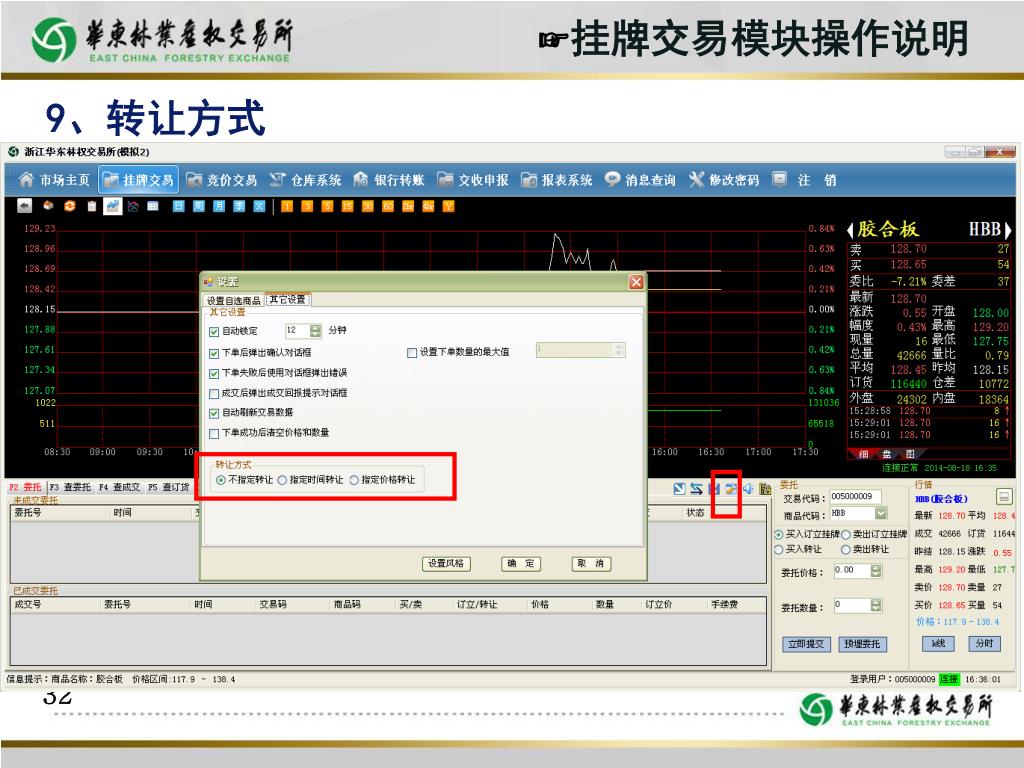Screen dimensions: 1024x768
Task: Open the 市场主页 menu
Action: tap(54, 180)
